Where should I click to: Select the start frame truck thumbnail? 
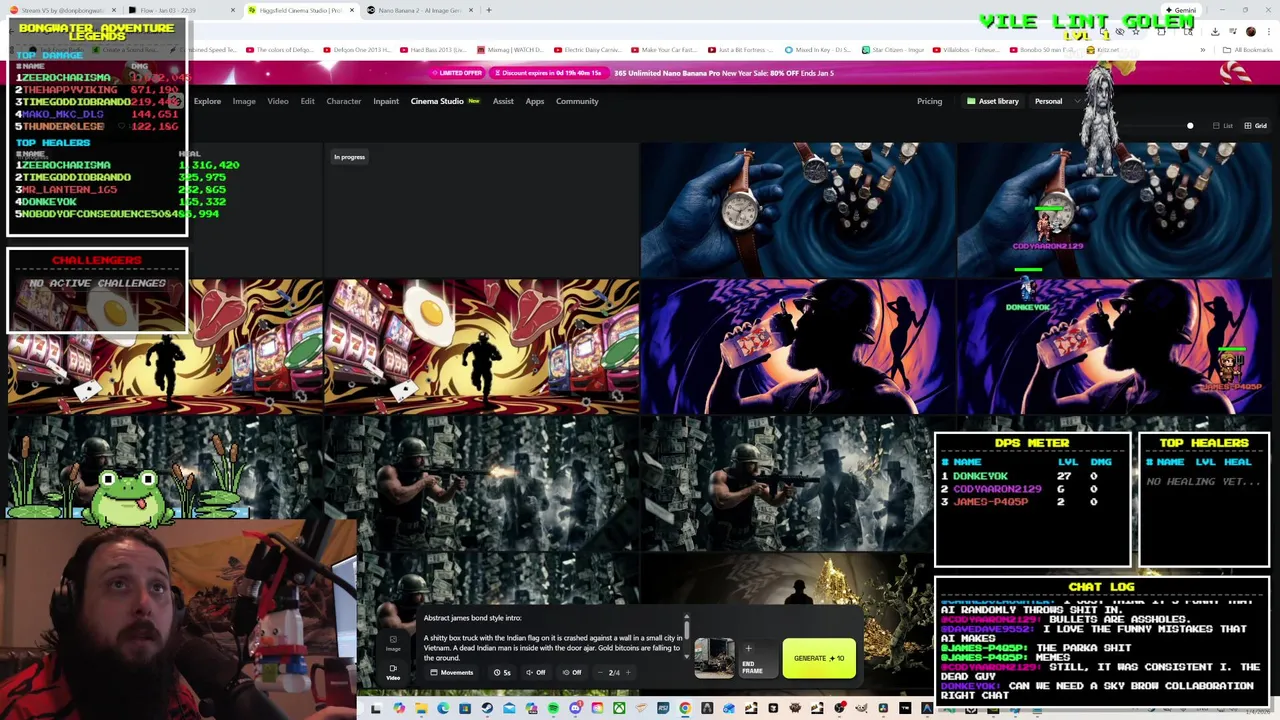pos(714,658)
